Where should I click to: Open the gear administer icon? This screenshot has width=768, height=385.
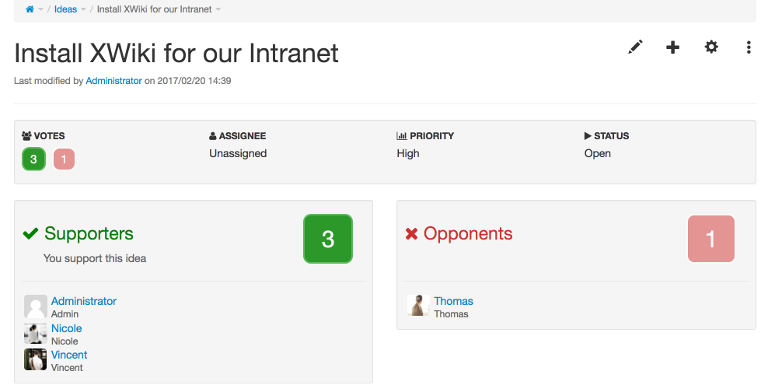tap(711, 47)
